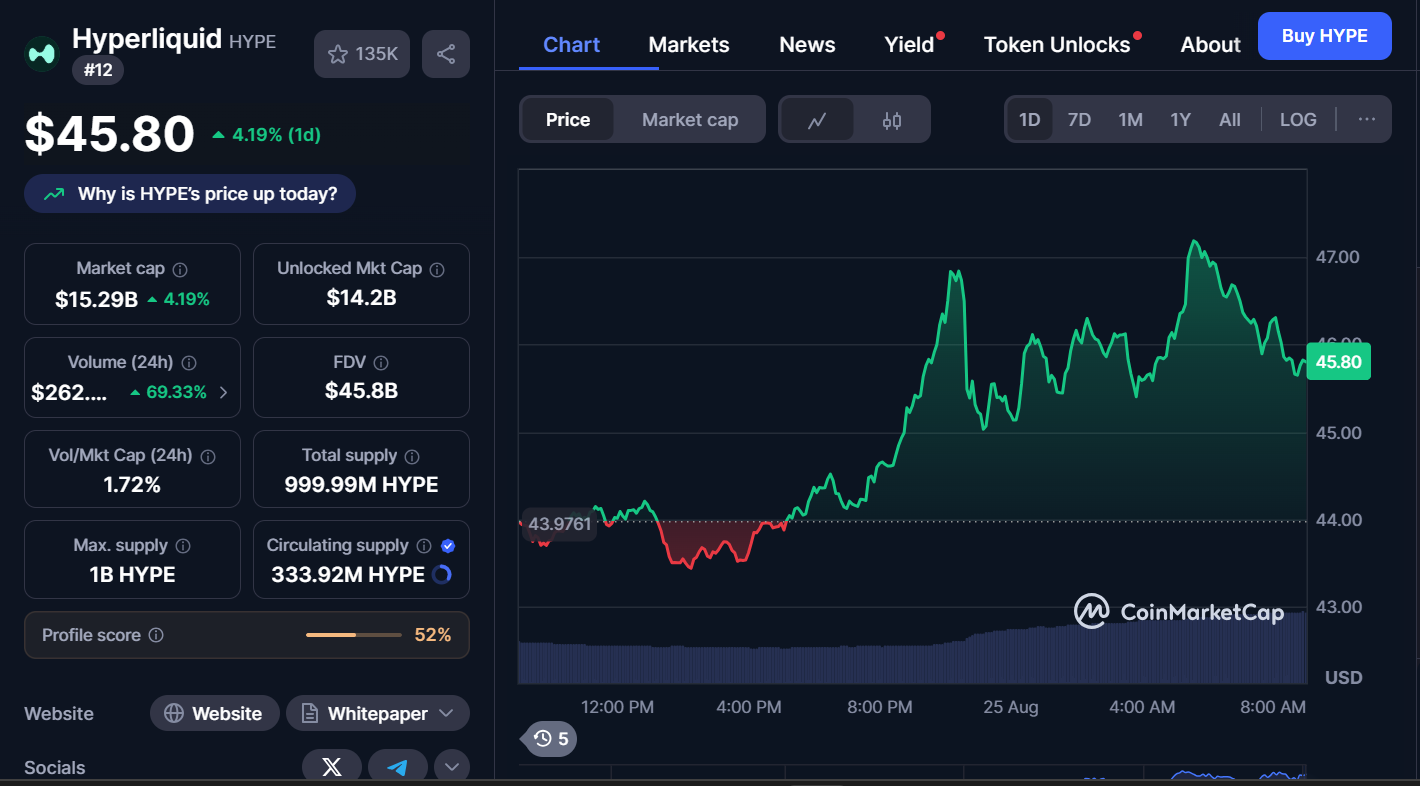Open the X social link
This screenshot has height=786, width=1420.
coord(332,767)
